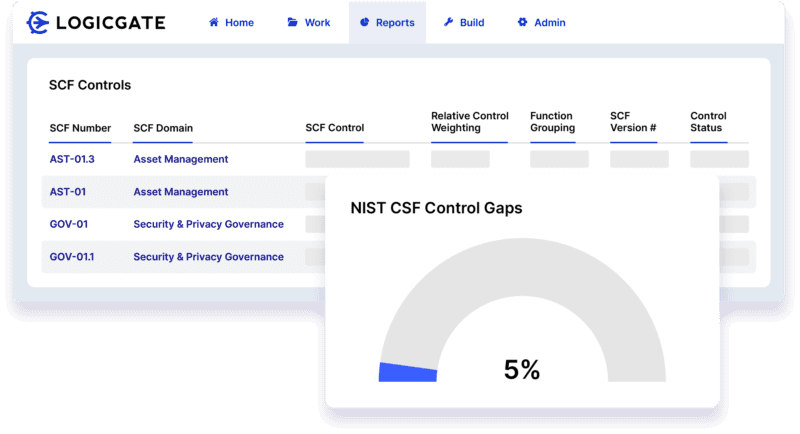Sort by the SCF Control column header

pos(335,127)
